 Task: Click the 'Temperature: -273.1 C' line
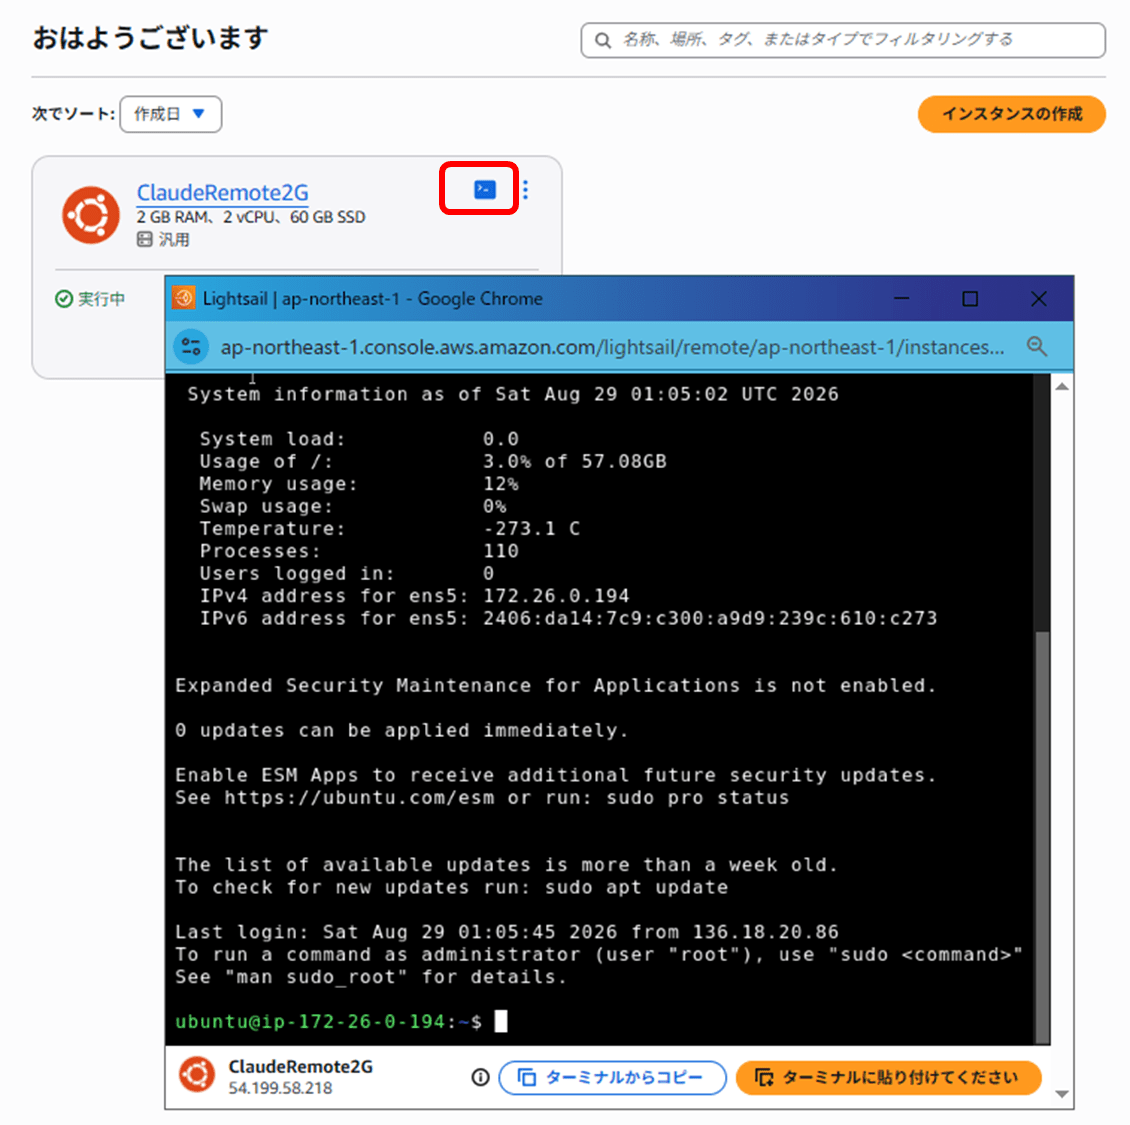click(390, 528)
